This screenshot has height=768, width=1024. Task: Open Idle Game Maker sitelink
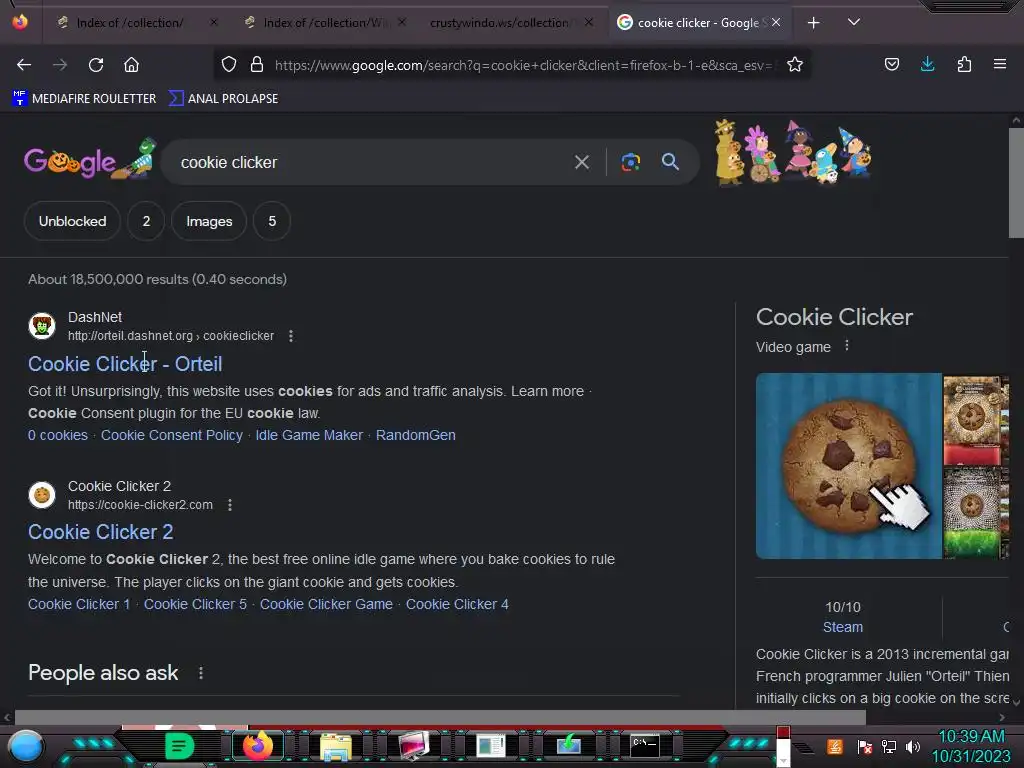(x=309, y=435)
